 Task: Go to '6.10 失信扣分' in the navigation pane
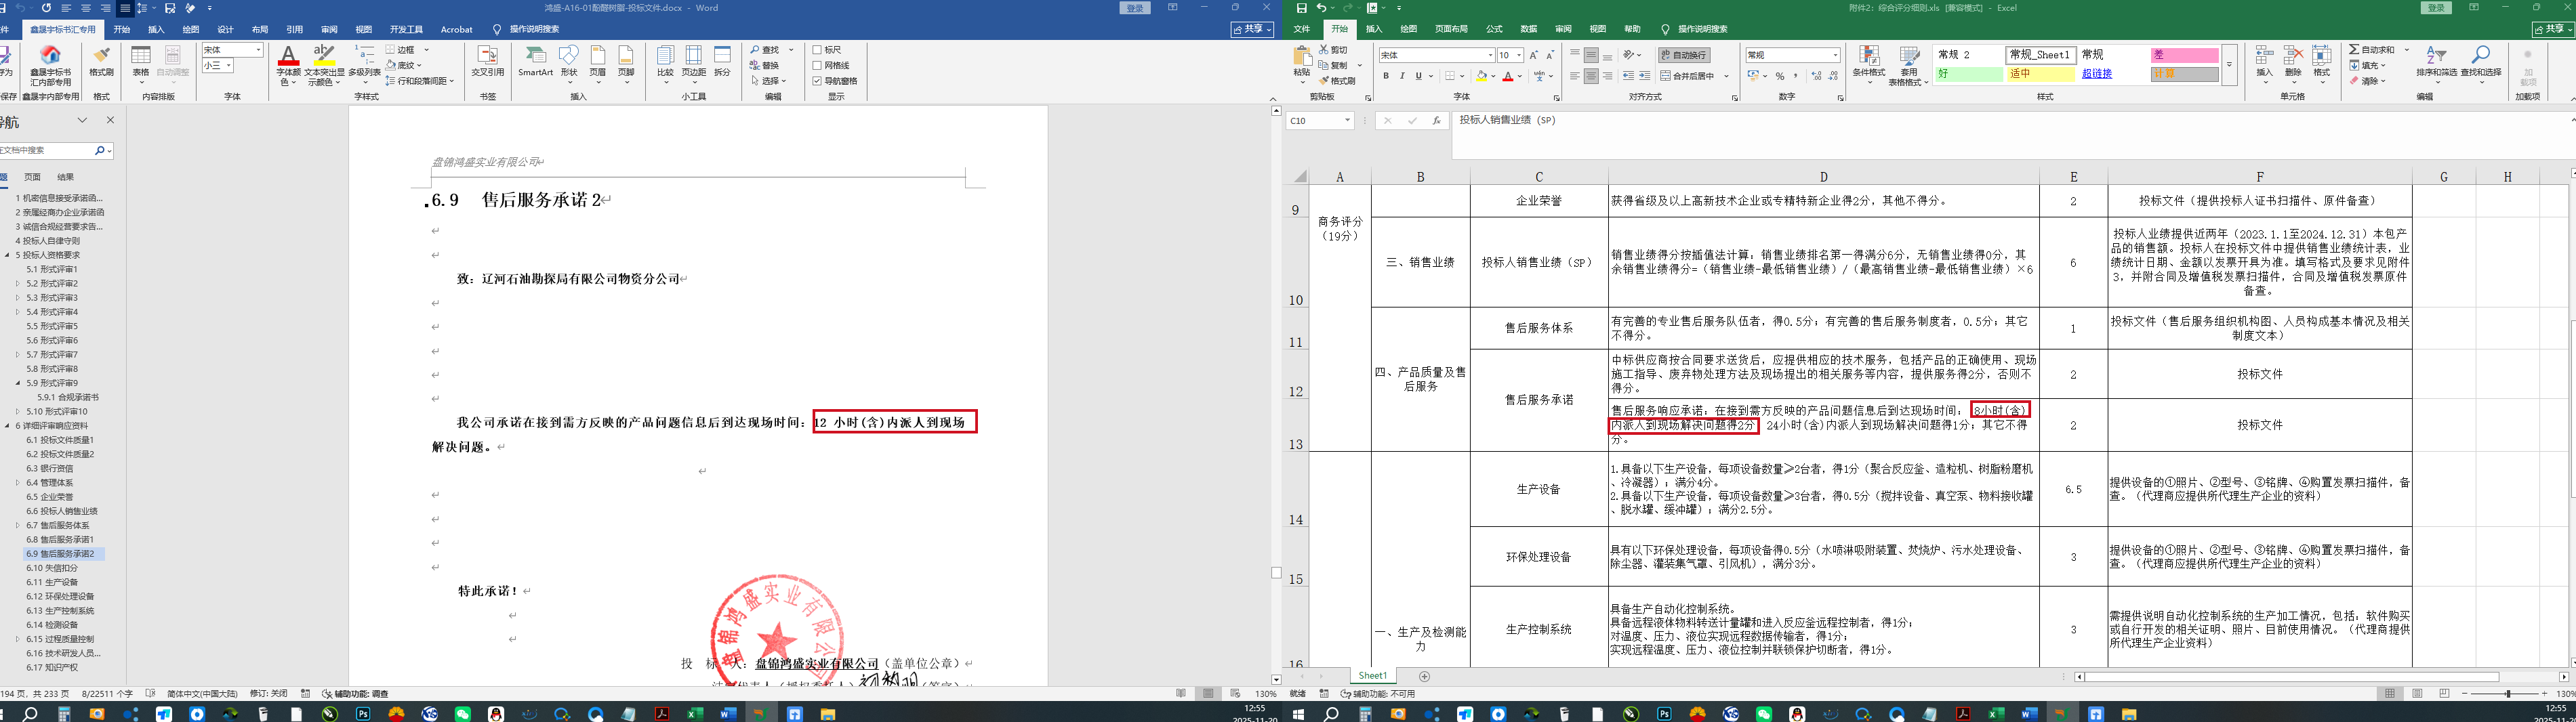(52, 568)
